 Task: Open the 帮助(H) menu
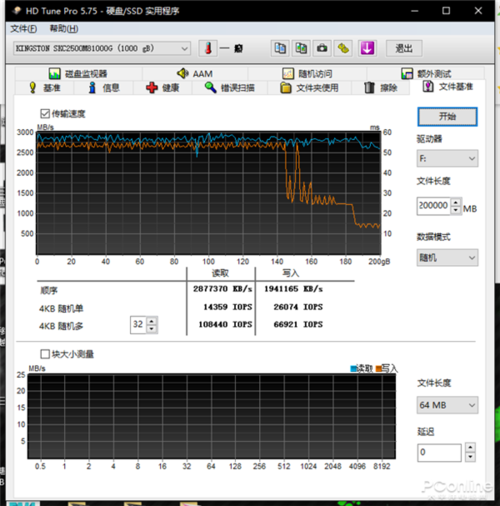64,29
